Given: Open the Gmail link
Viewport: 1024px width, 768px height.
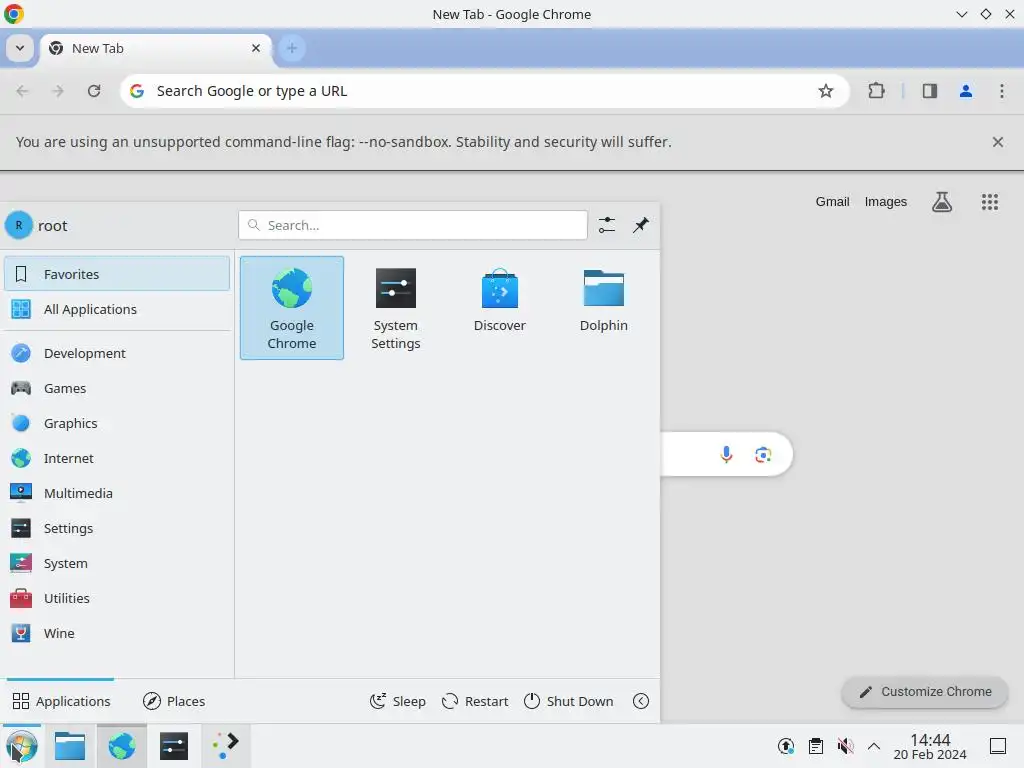Looking at the screenshot, I should (x=832, y=202).
